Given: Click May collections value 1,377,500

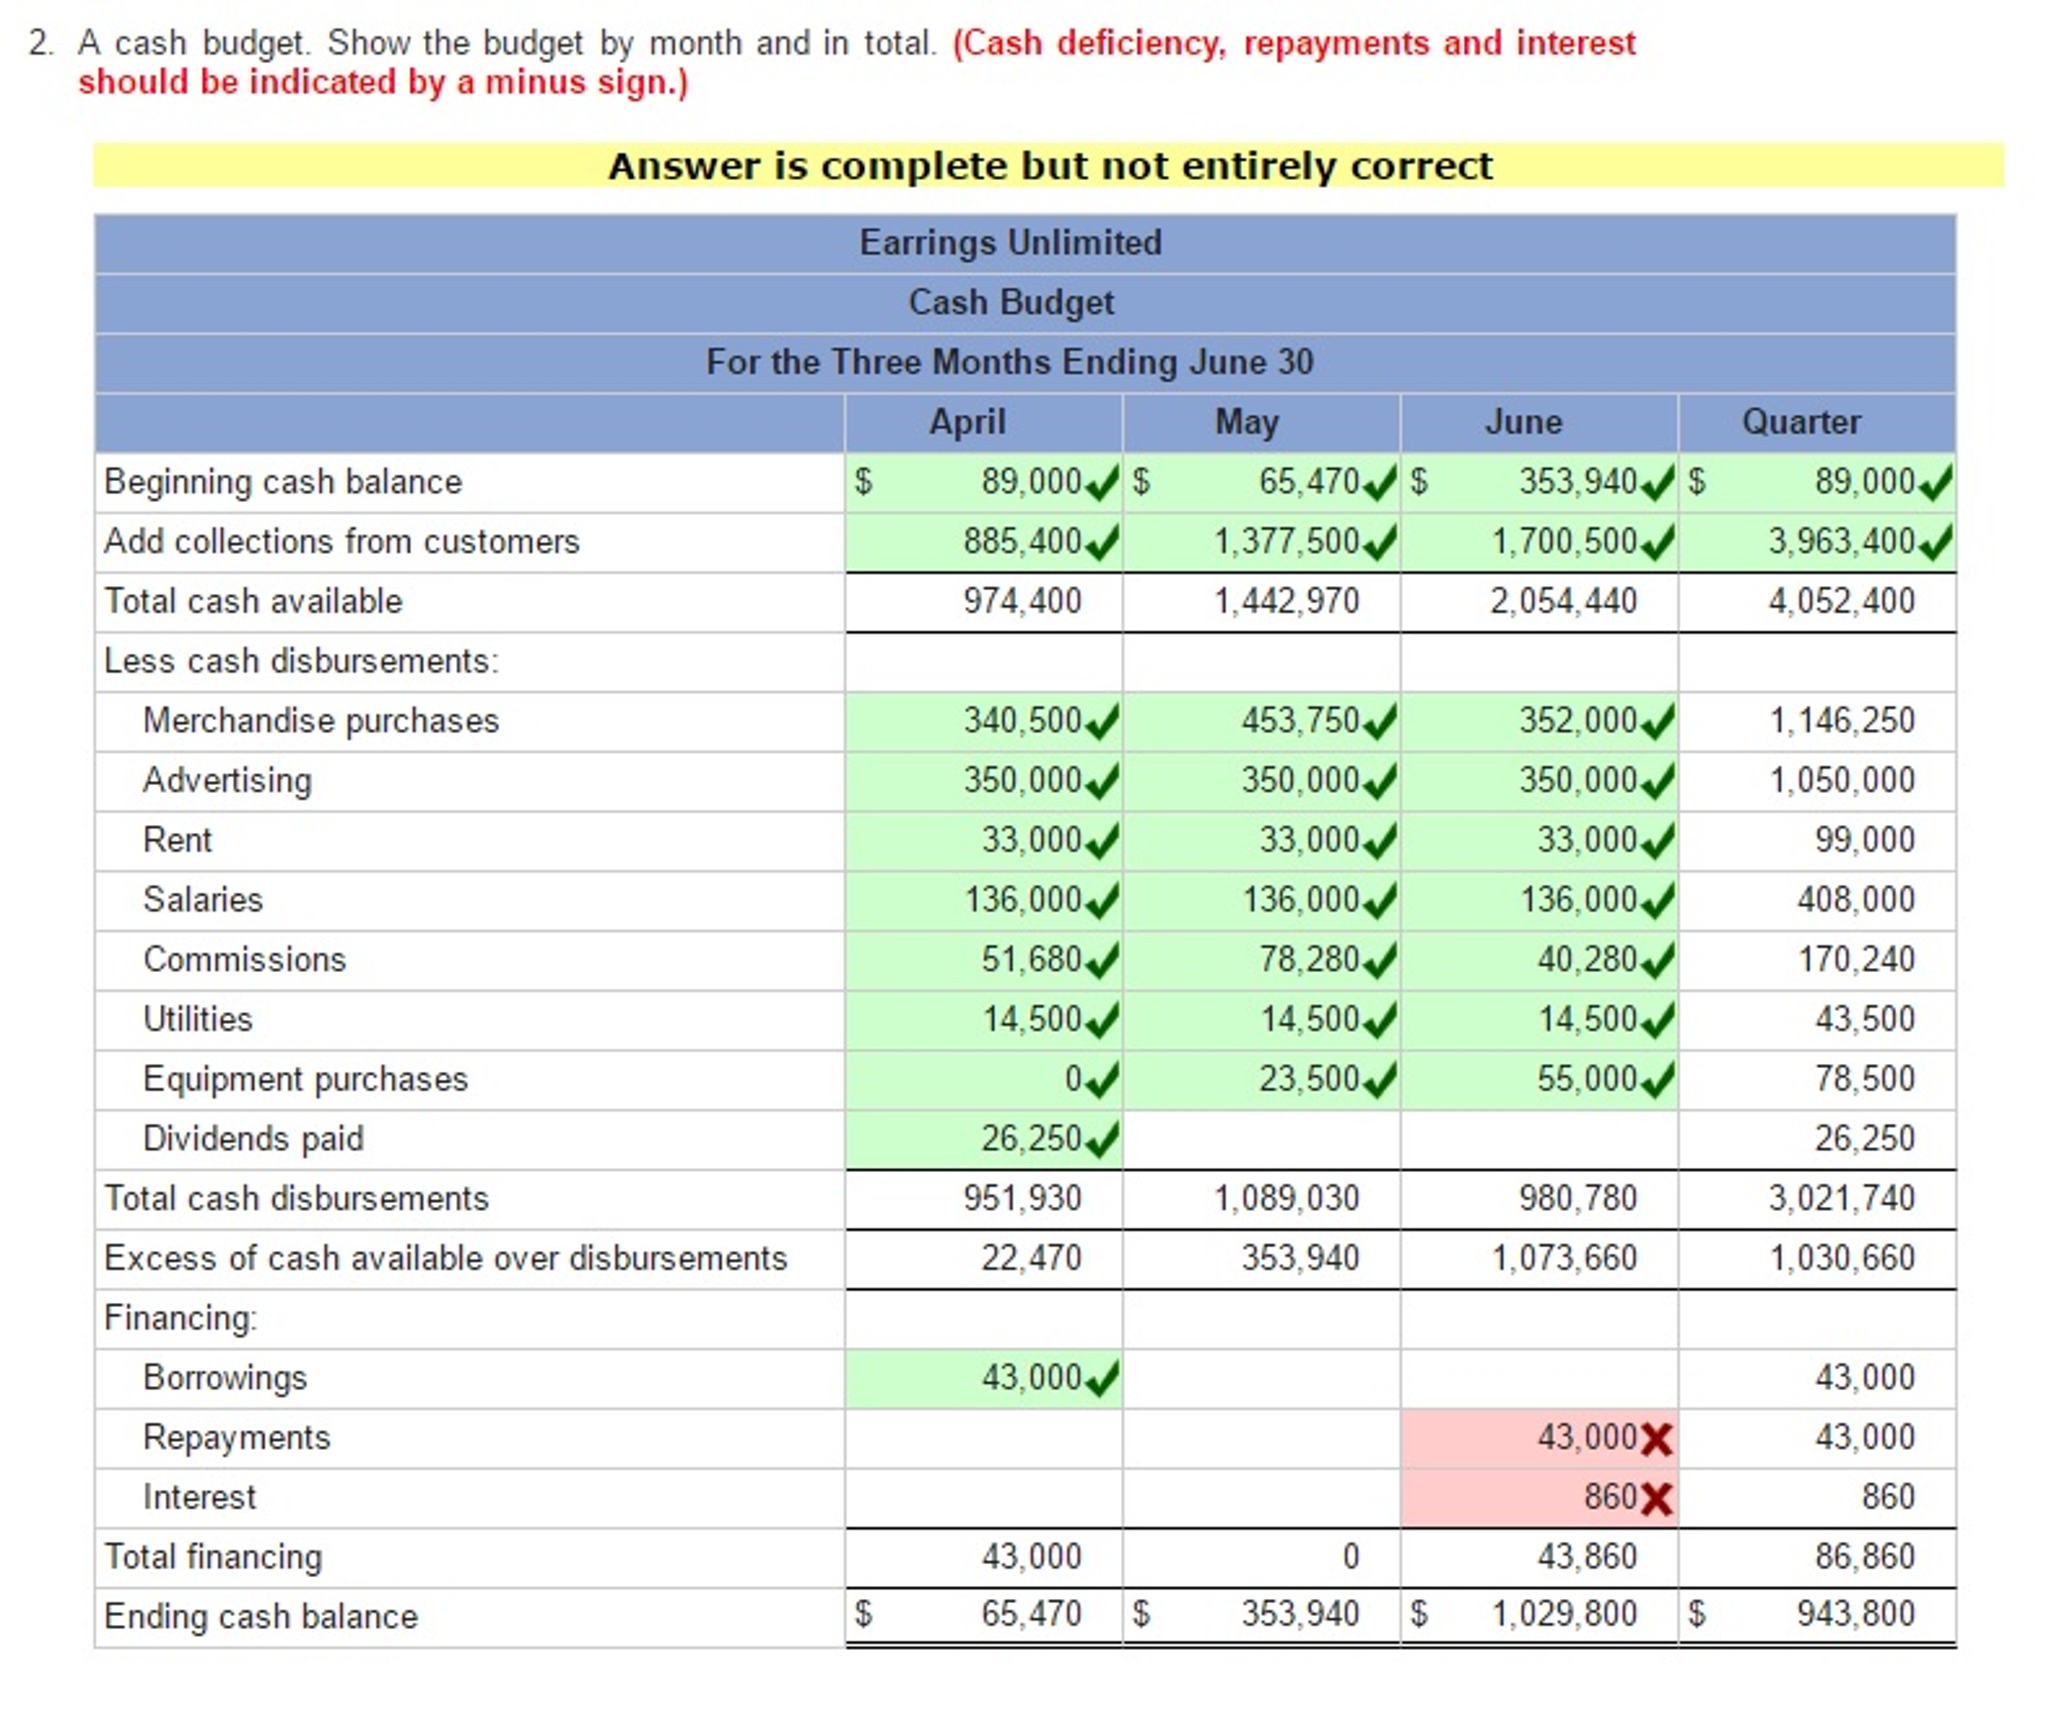Looking at the screenshot, I should coord(1260,542).
